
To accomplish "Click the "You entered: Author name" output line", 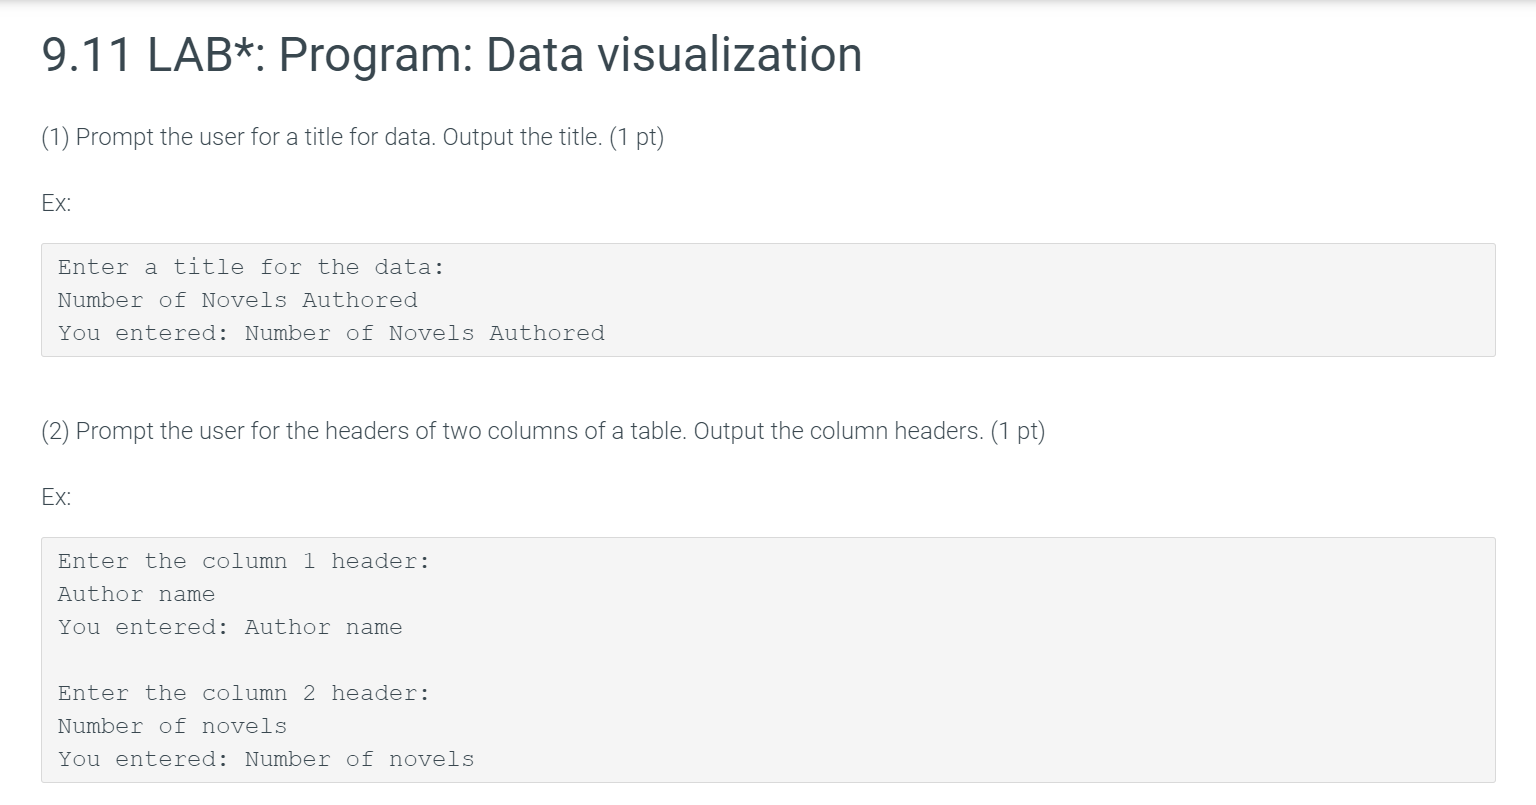I will click(x=229, y=627).
